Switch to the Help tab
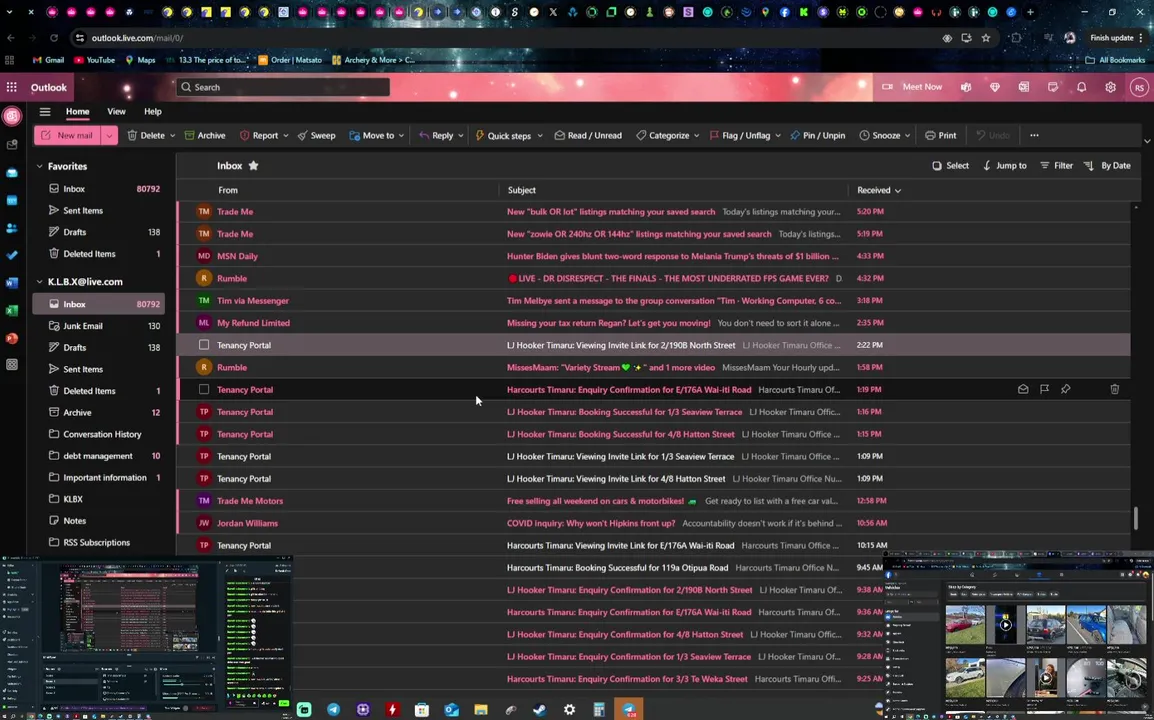Viewport: 1154px width, 720px height. 152,112
